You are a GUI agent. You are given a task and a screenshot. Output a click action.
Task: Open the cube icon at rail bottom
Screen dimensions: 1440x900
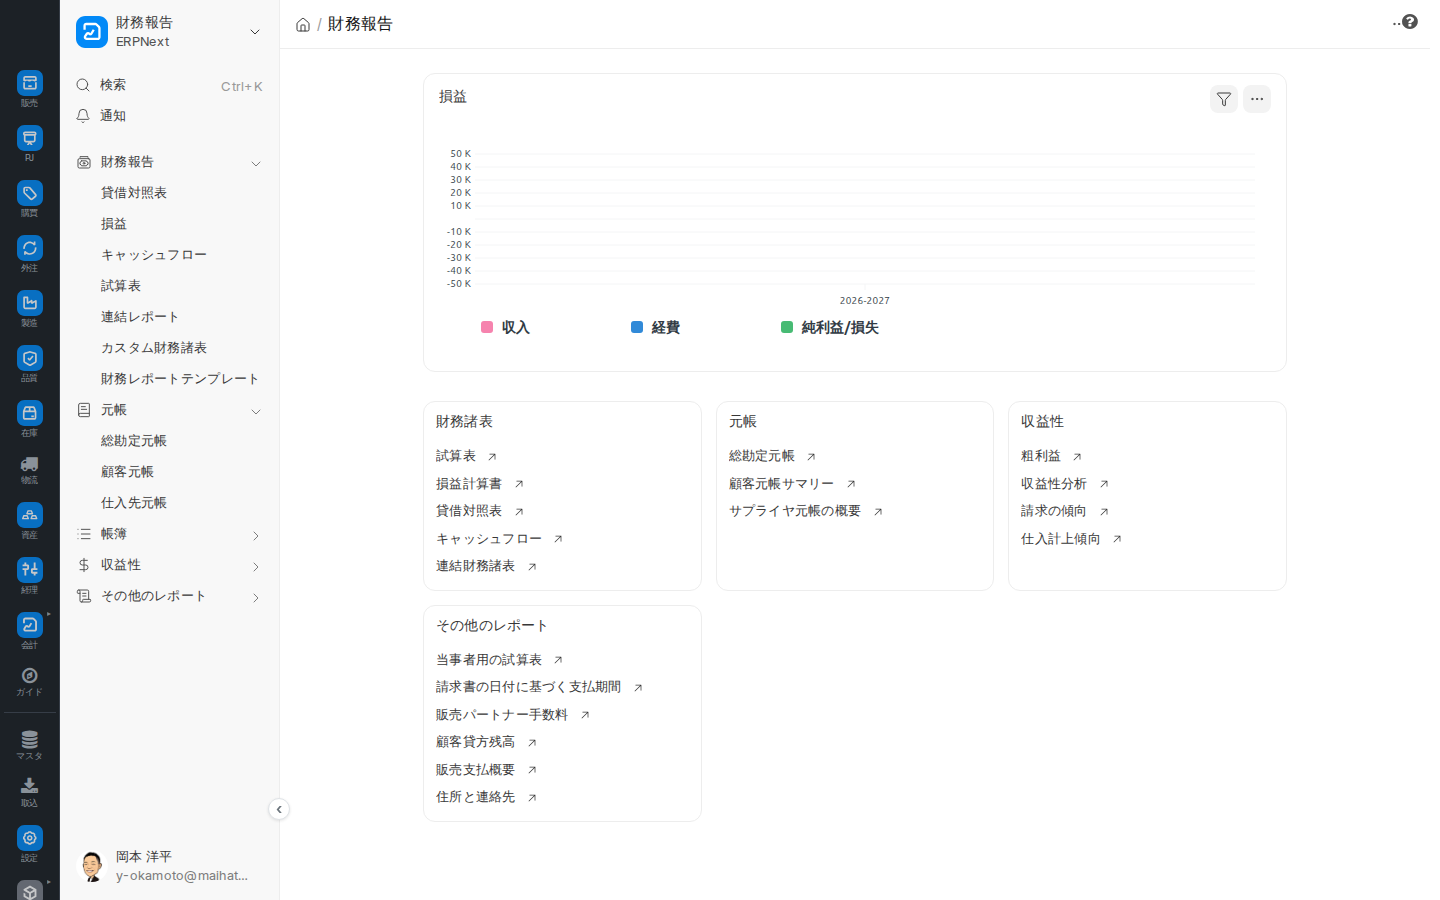(x=30, y=891)
